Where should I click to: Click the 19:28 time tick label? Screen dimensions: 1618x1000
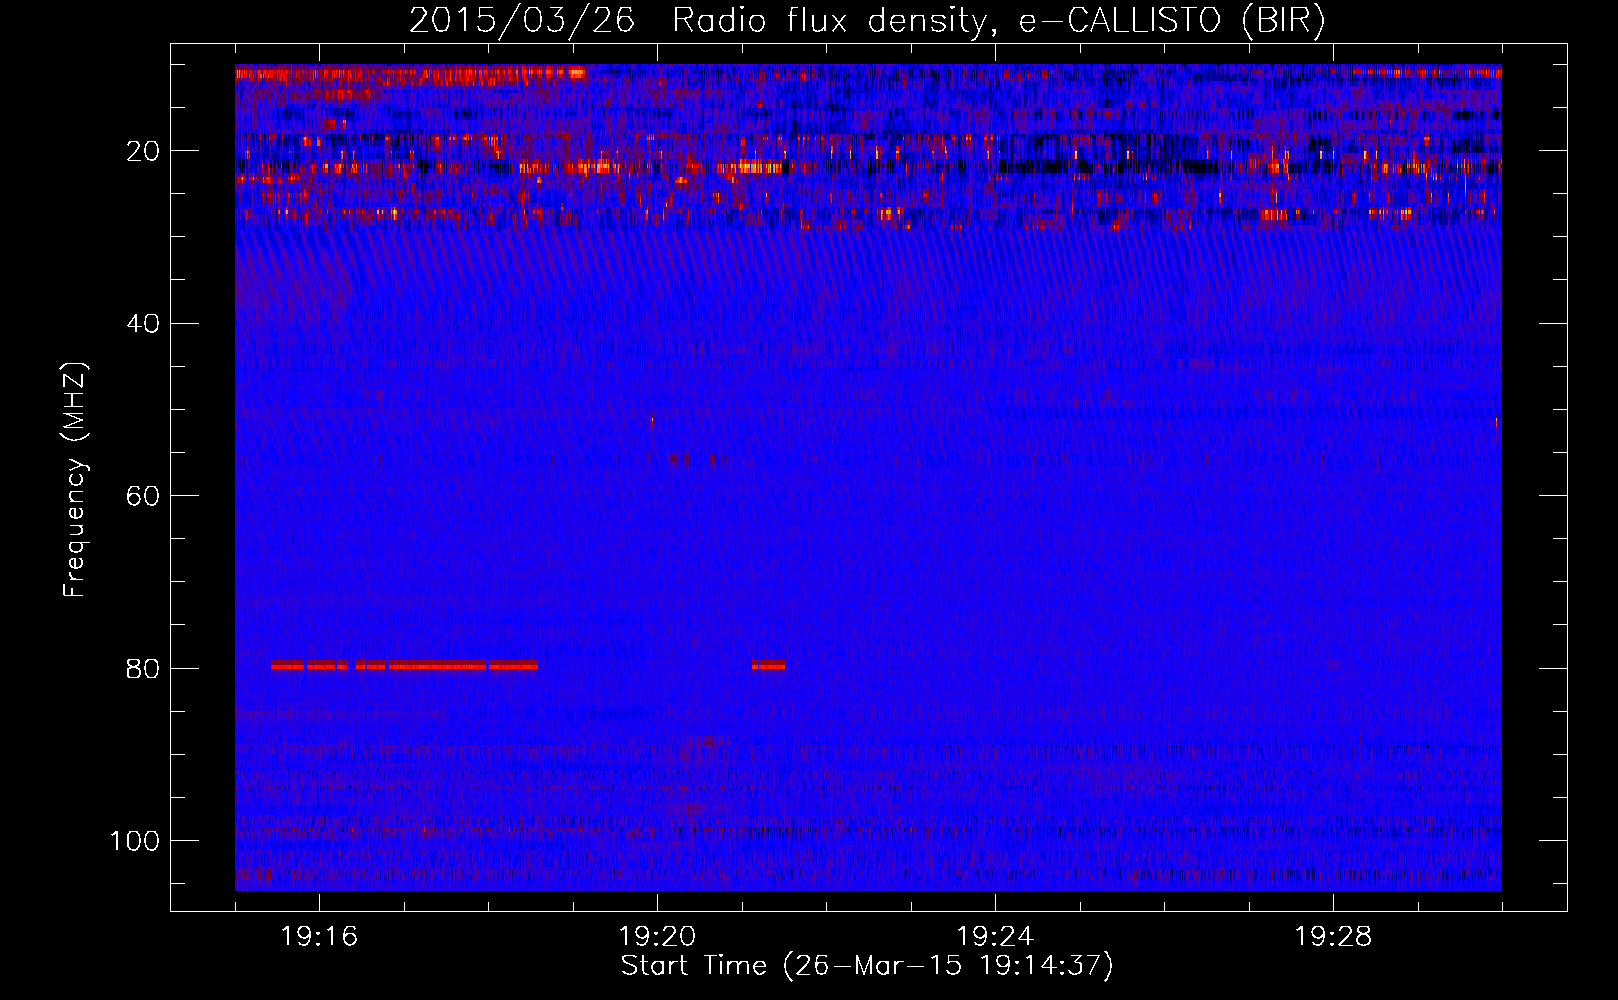click(1333, 937)
